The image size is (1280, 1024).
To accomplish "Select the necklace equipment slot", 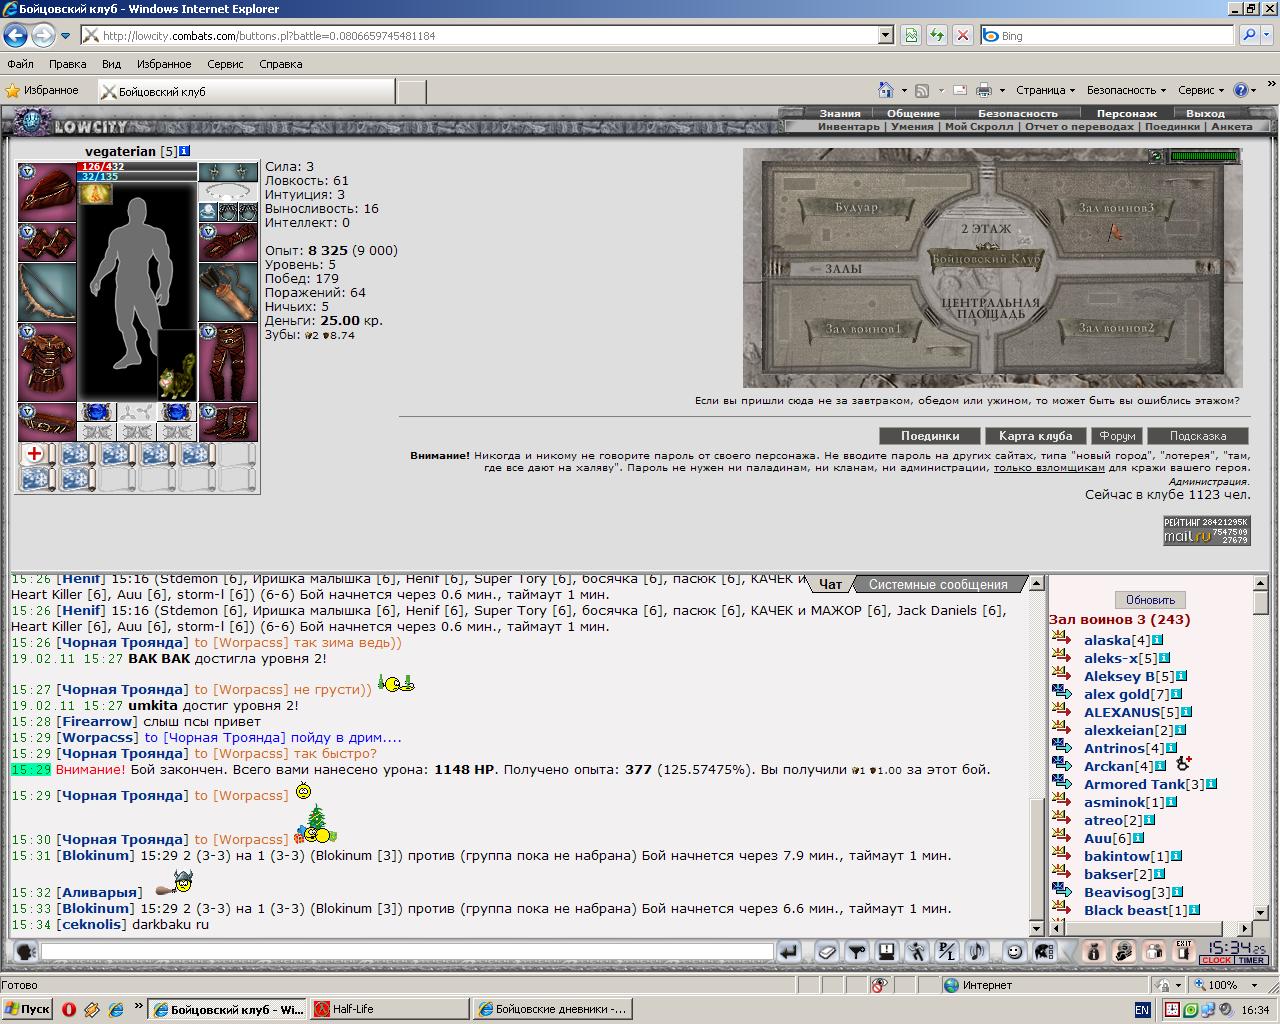I will click(x=228, y=192).
